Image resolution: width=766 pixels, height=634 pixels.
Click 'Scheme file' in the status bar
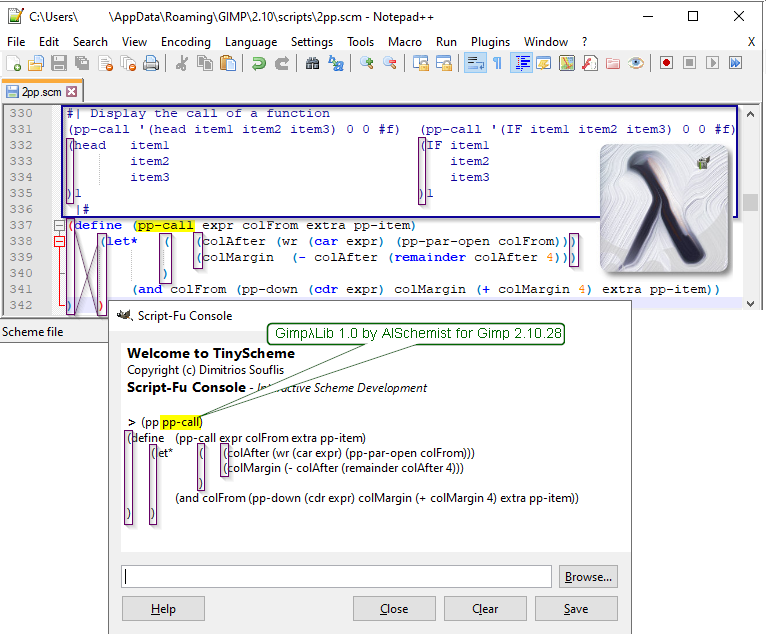pyautogui.click(x=33, y=332)
